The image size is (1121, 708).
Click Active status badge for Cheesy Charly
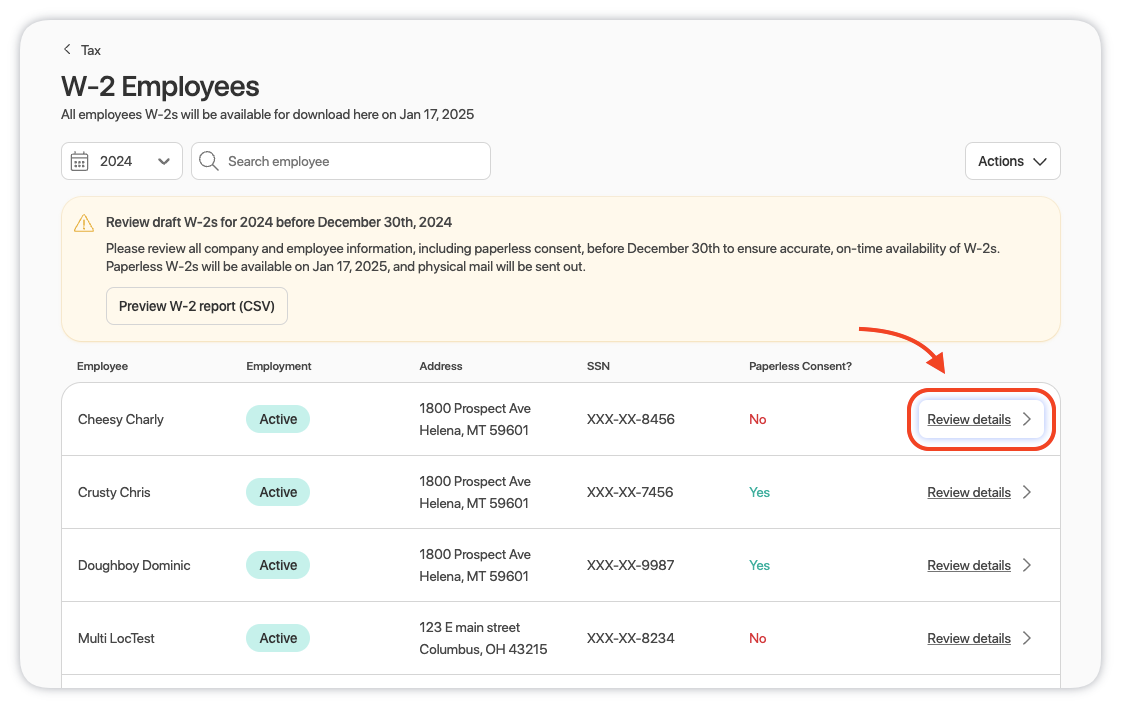pyautogui.click(x=278, y=420)
